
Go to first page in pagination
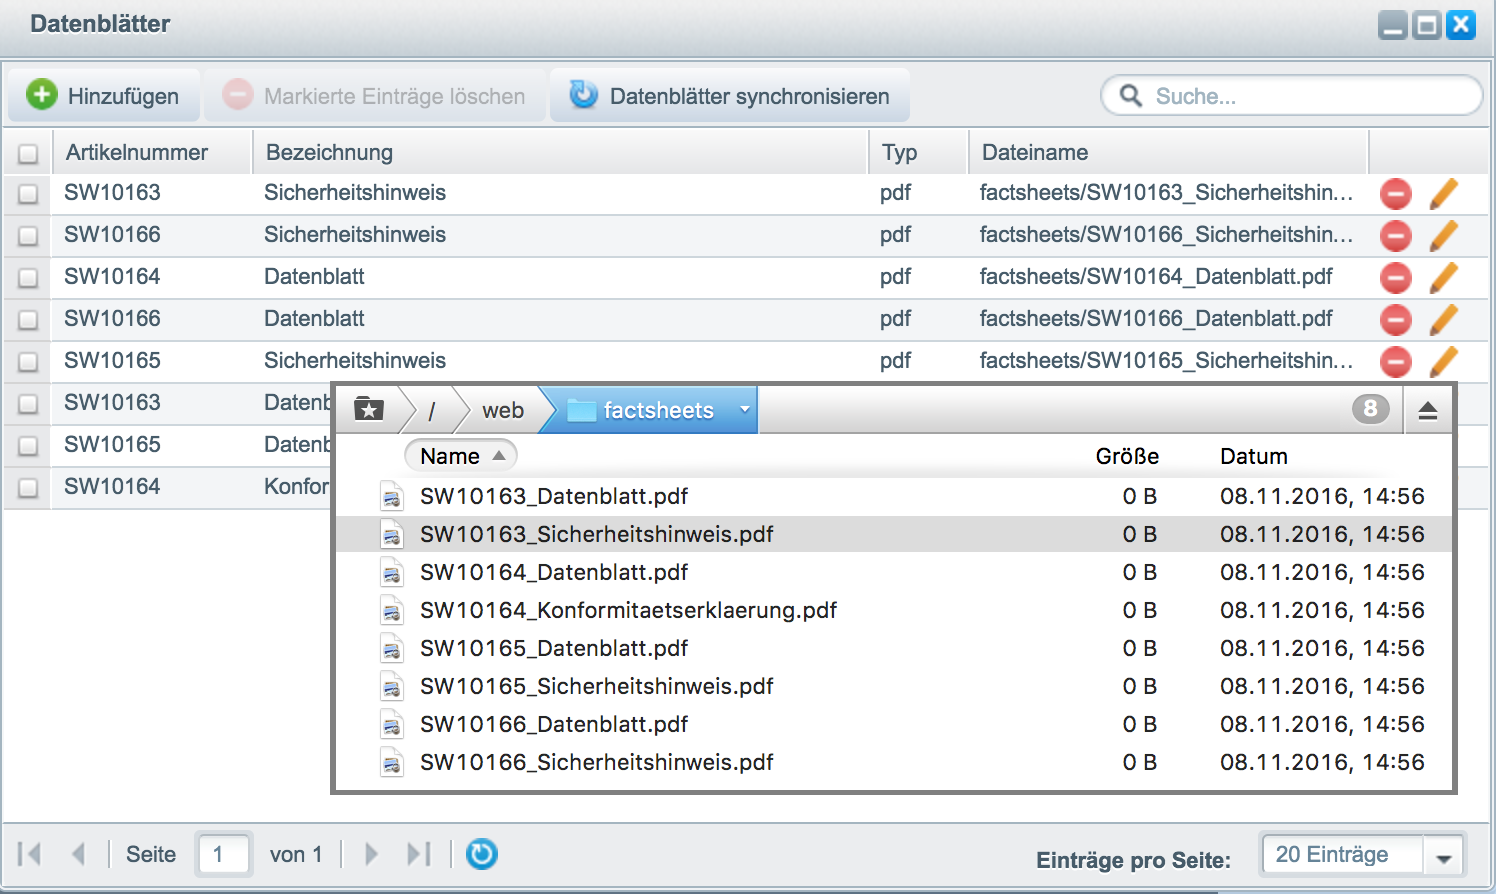30,854
